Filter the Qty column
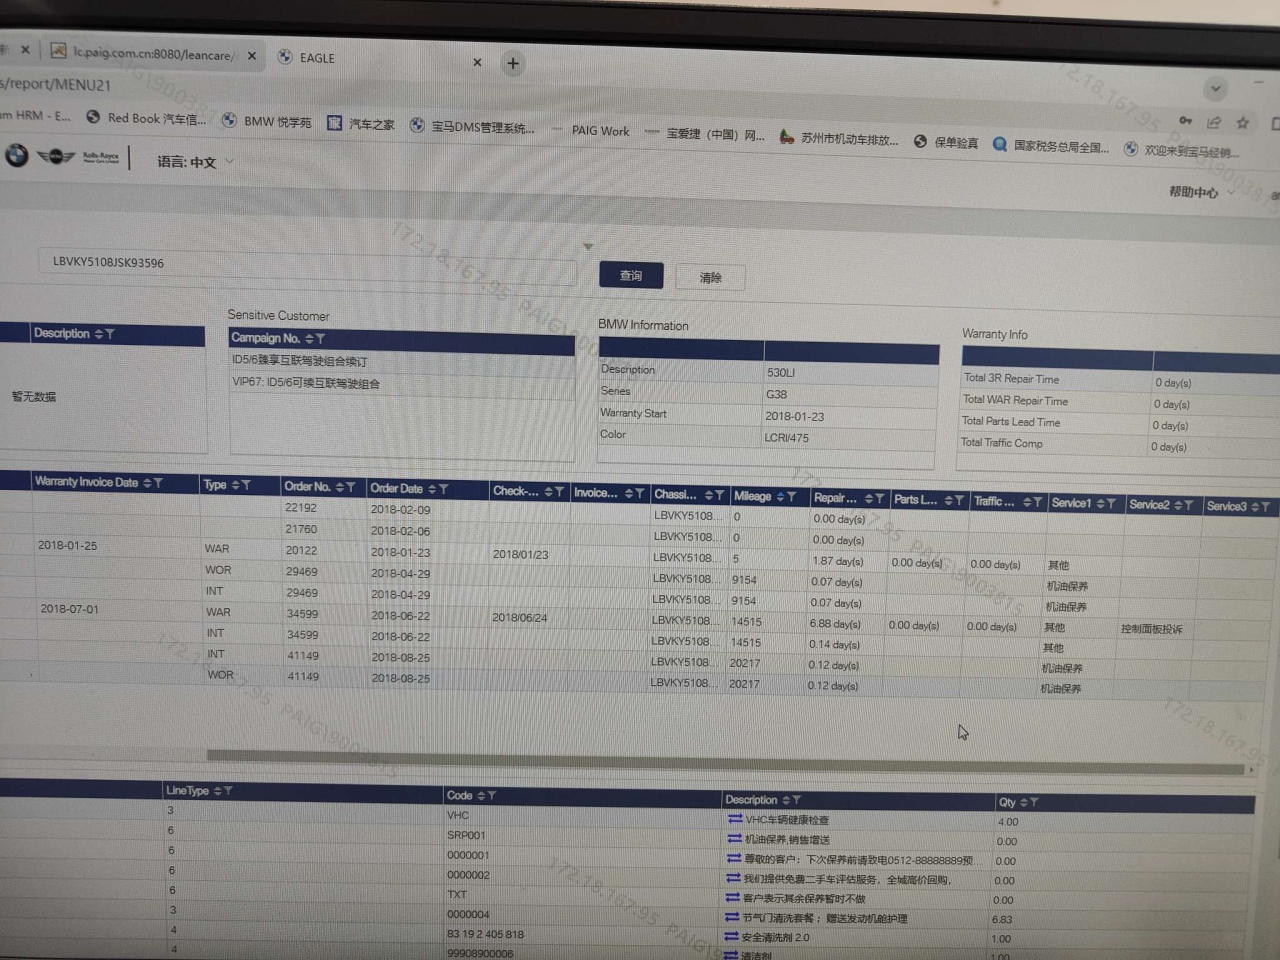 (1034, 802)
